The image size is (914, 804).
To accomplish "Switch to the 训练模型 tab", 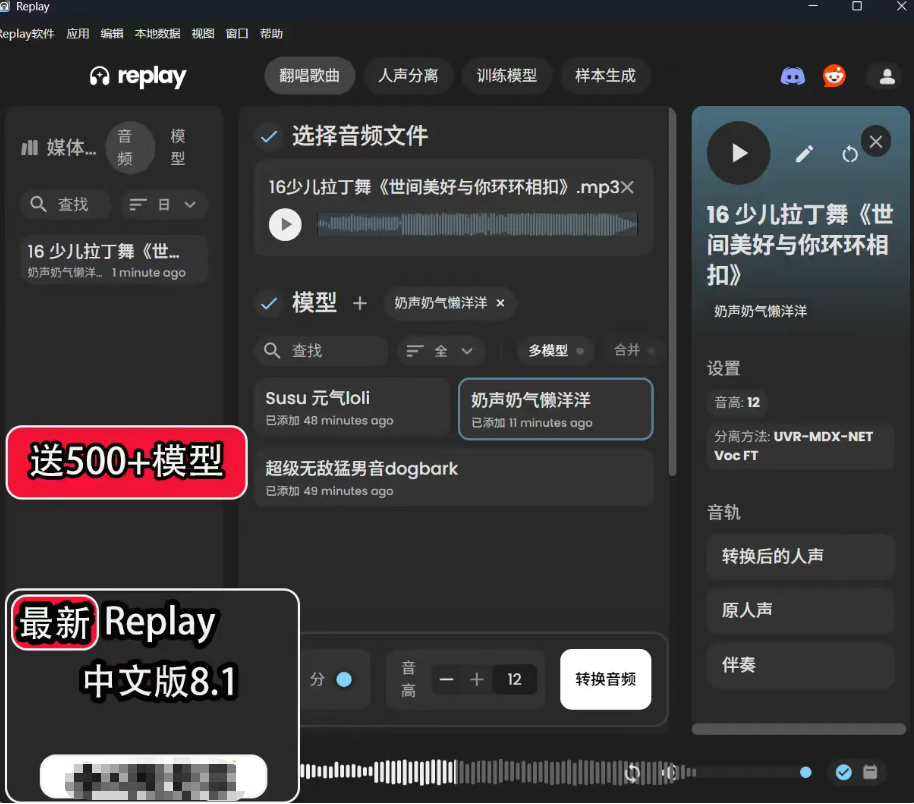I will [507, 76].
